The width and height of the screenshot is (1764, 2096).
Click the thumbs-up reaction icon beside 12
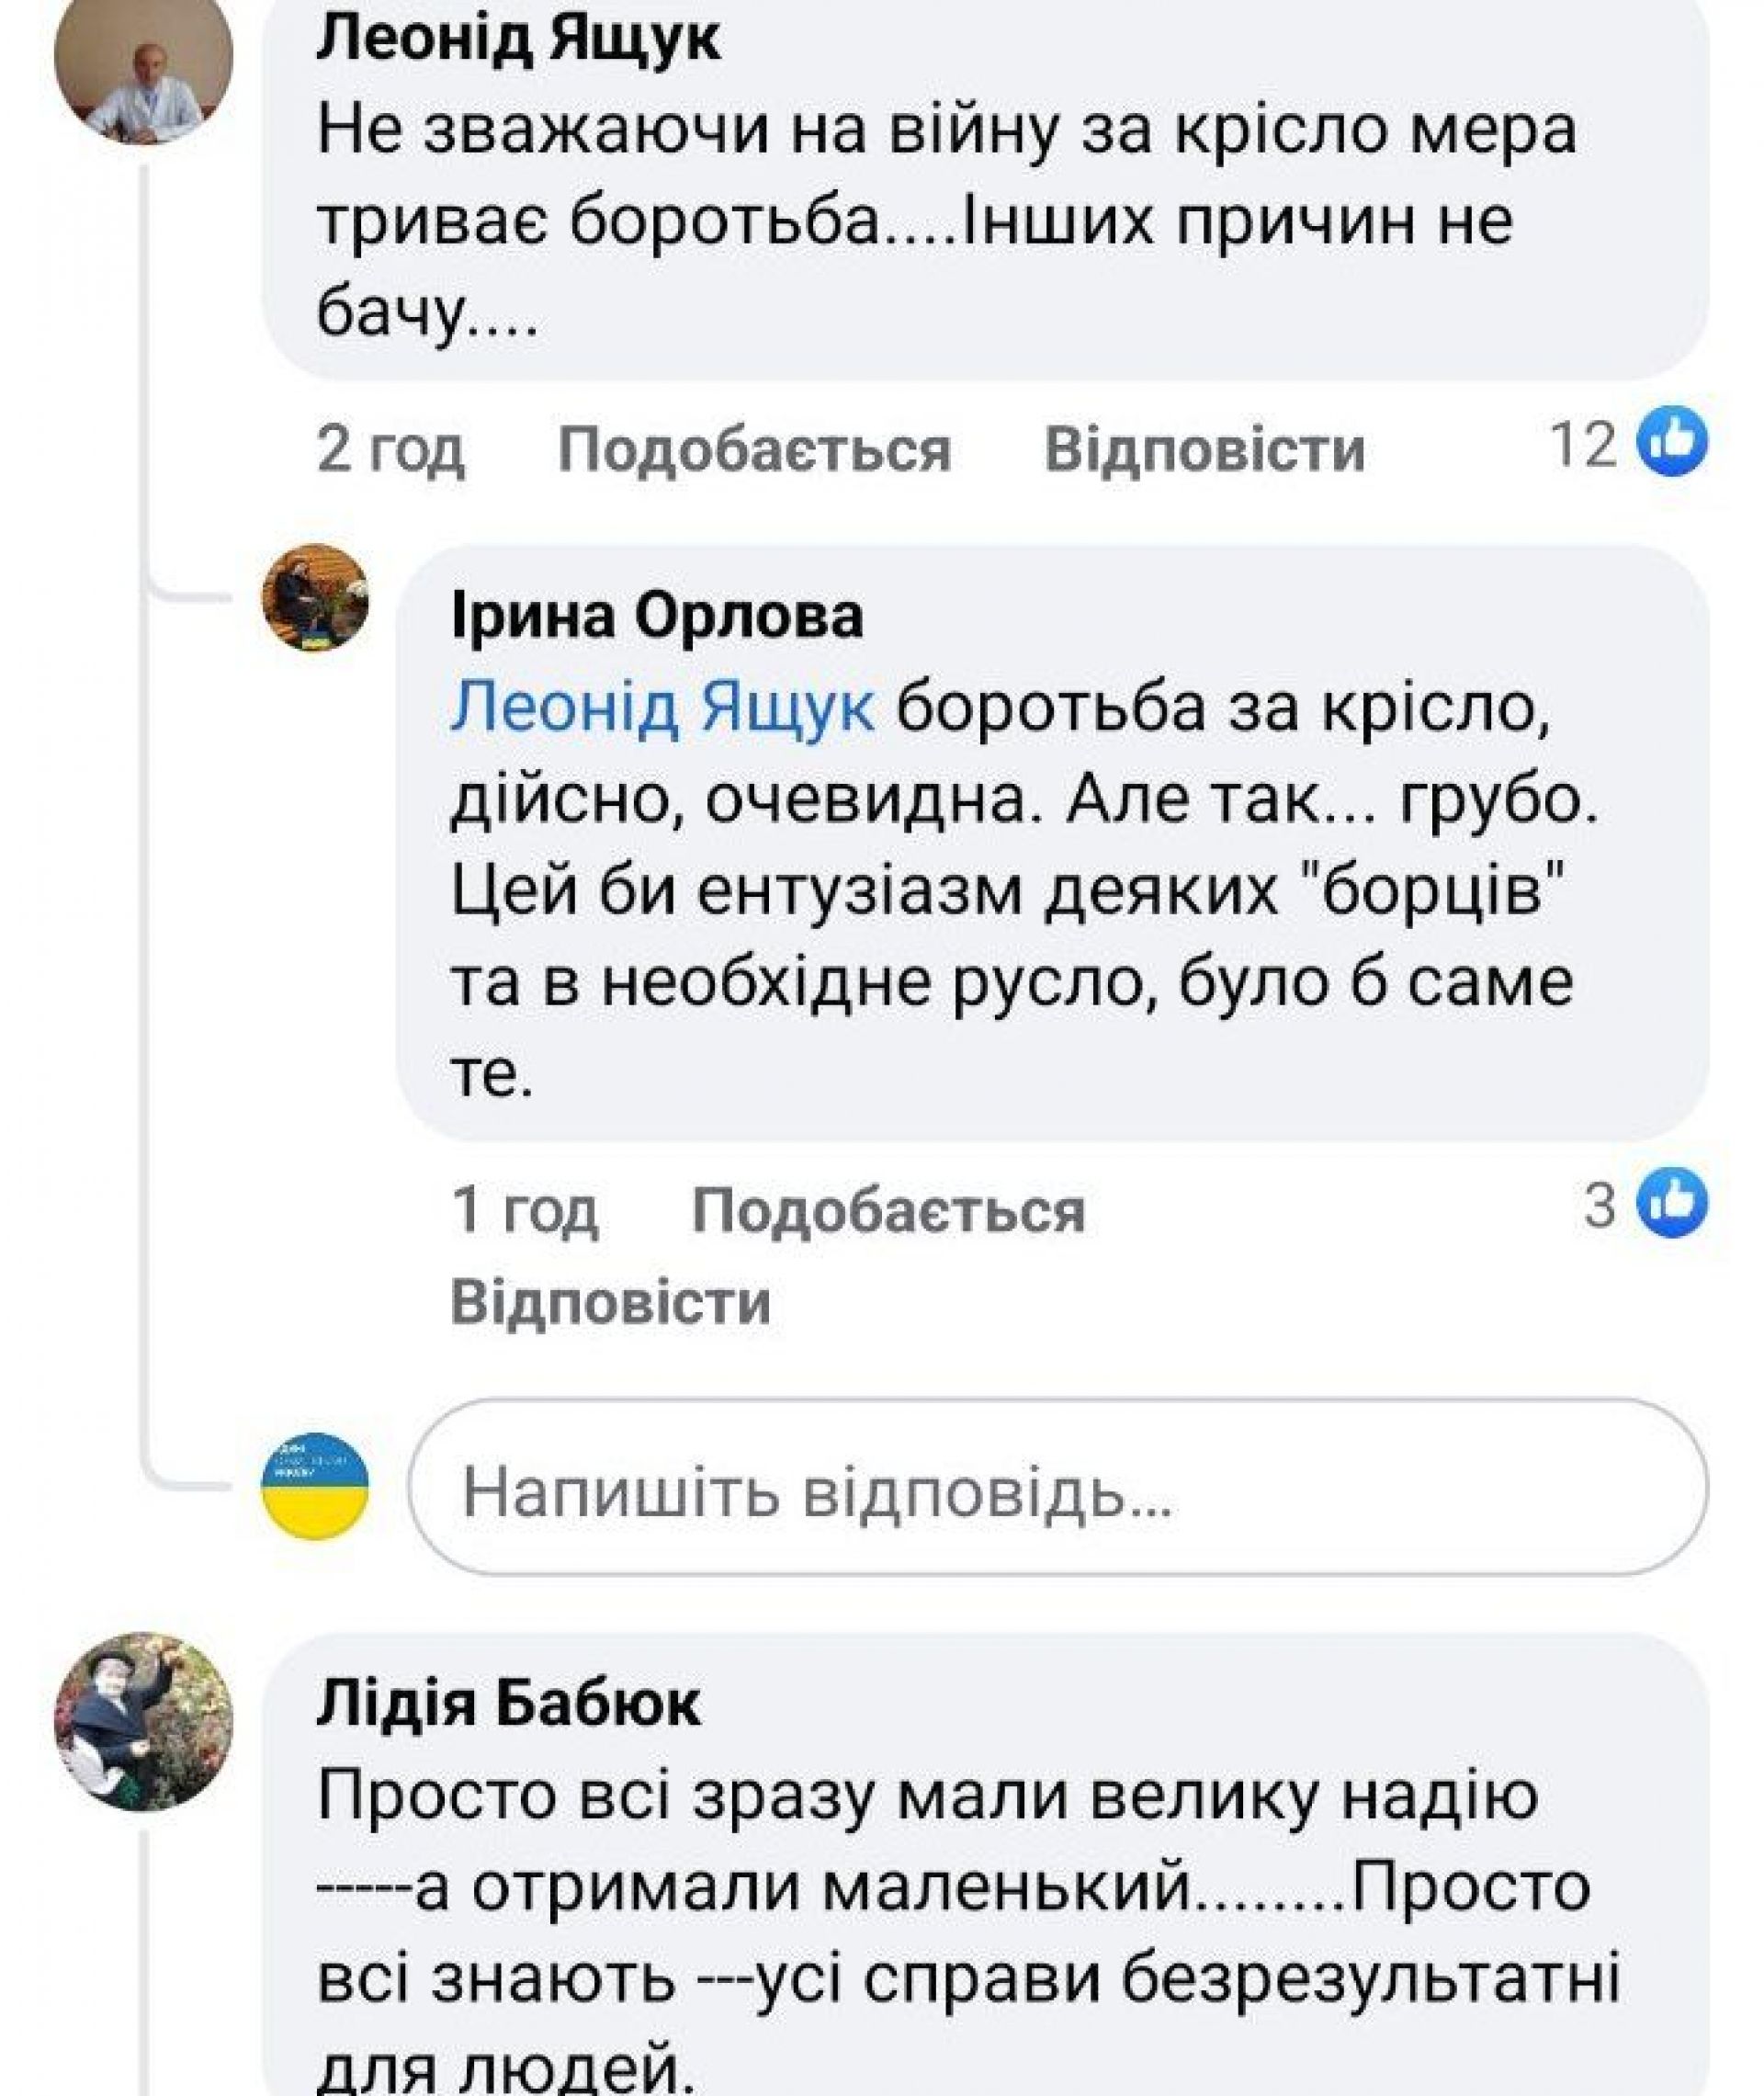point(1671,441)
